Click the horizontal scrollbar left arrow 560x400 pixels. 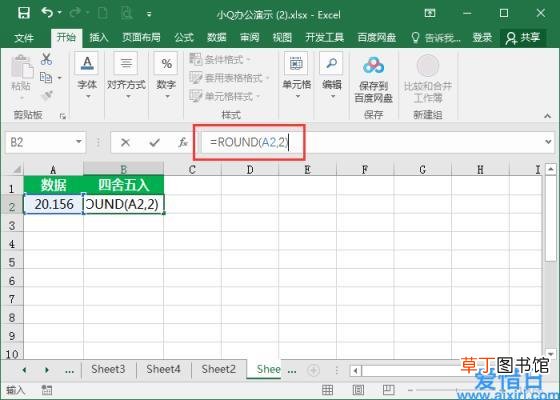[x=355, y=370]
